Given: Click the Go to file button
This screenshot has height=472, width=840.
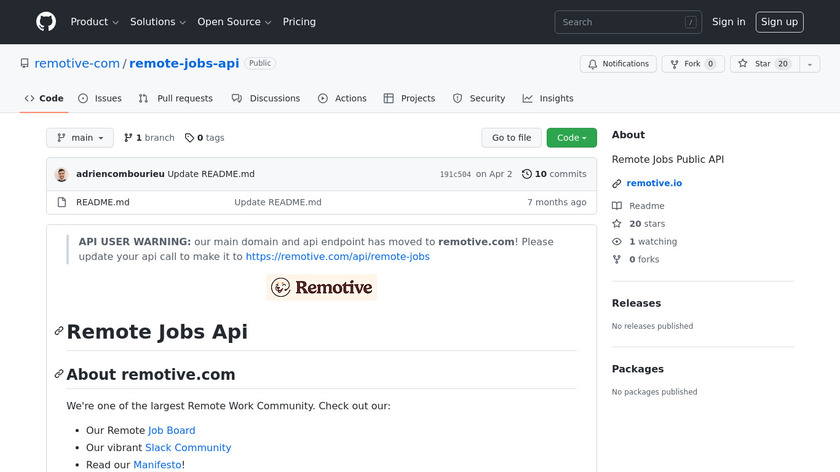Looking at the screenshot, I should coord(511,138).
